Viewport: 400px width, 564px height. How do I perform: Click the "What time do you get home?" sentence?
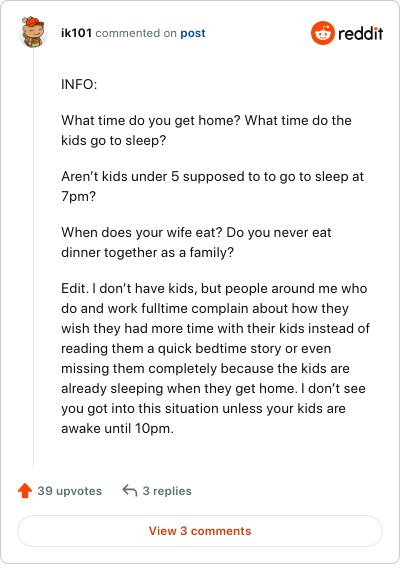coord(150,120)
